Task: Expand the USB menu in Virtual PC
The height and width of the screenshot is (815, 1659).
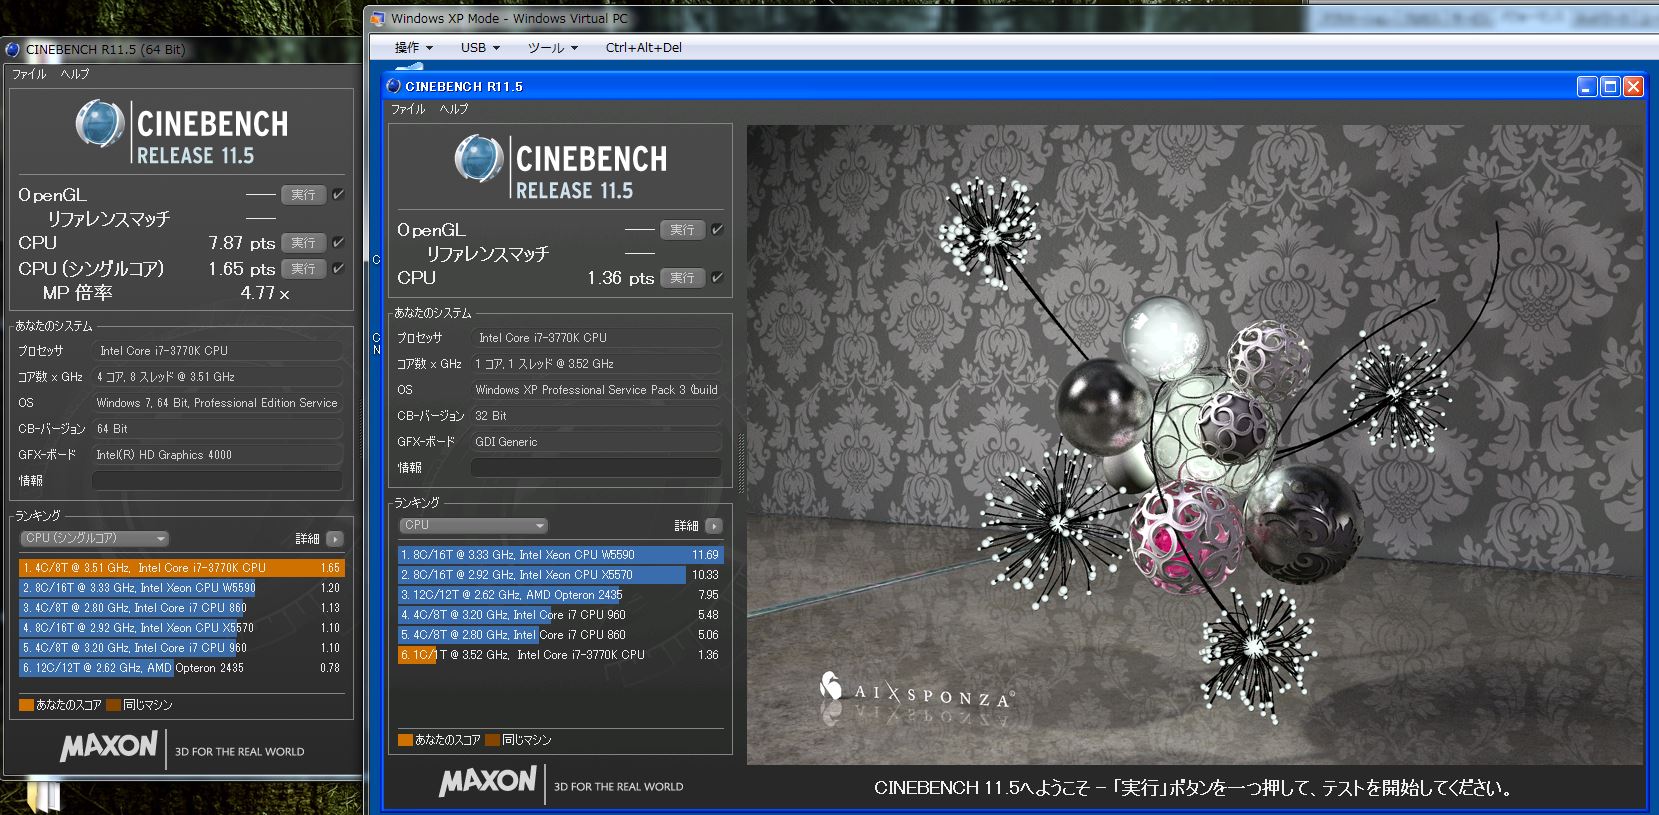Action: point(479,47)
